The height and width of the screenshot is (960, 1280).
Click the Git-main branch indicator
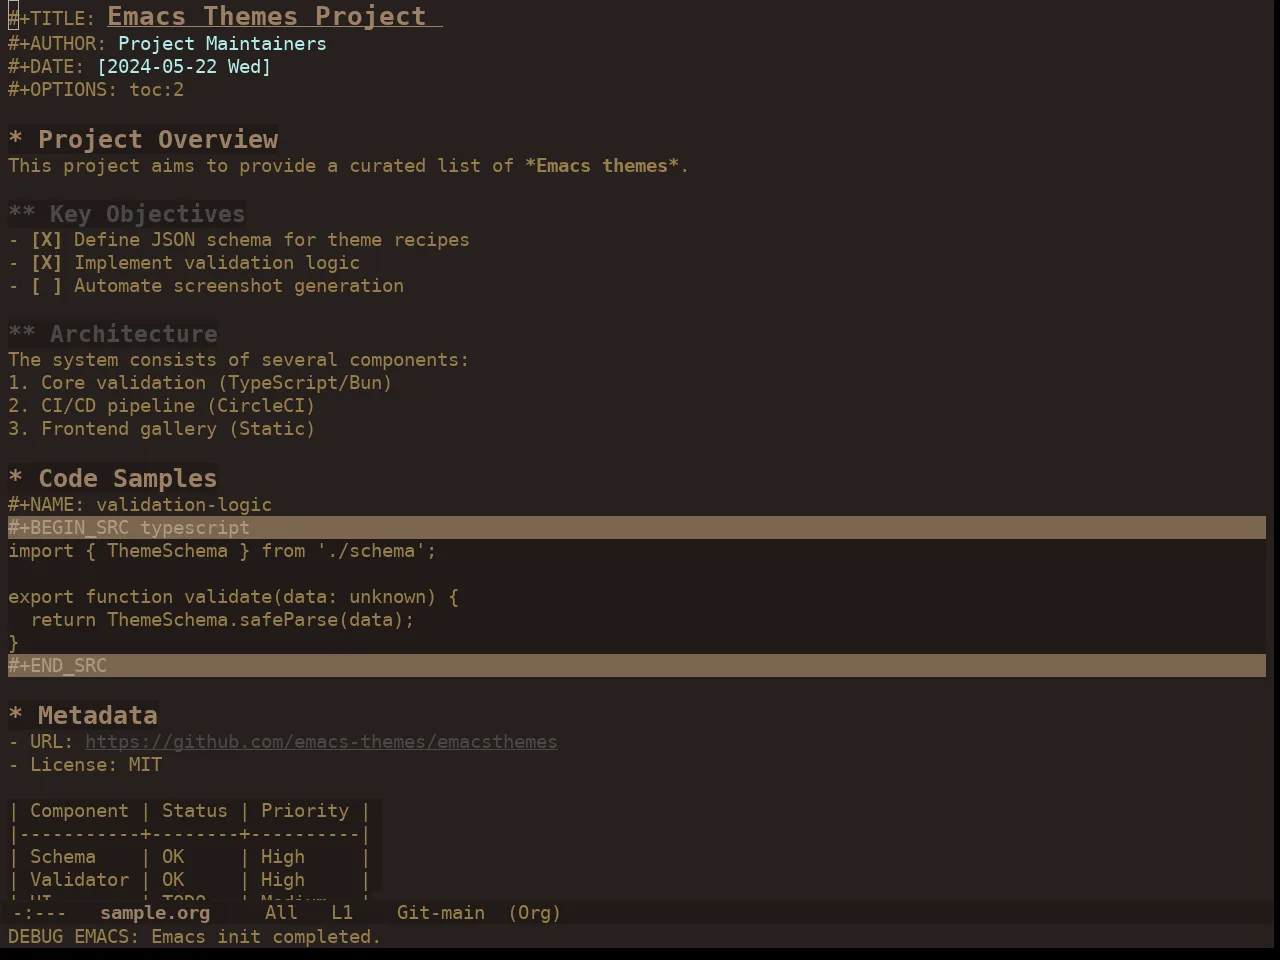tap(441, 913)
